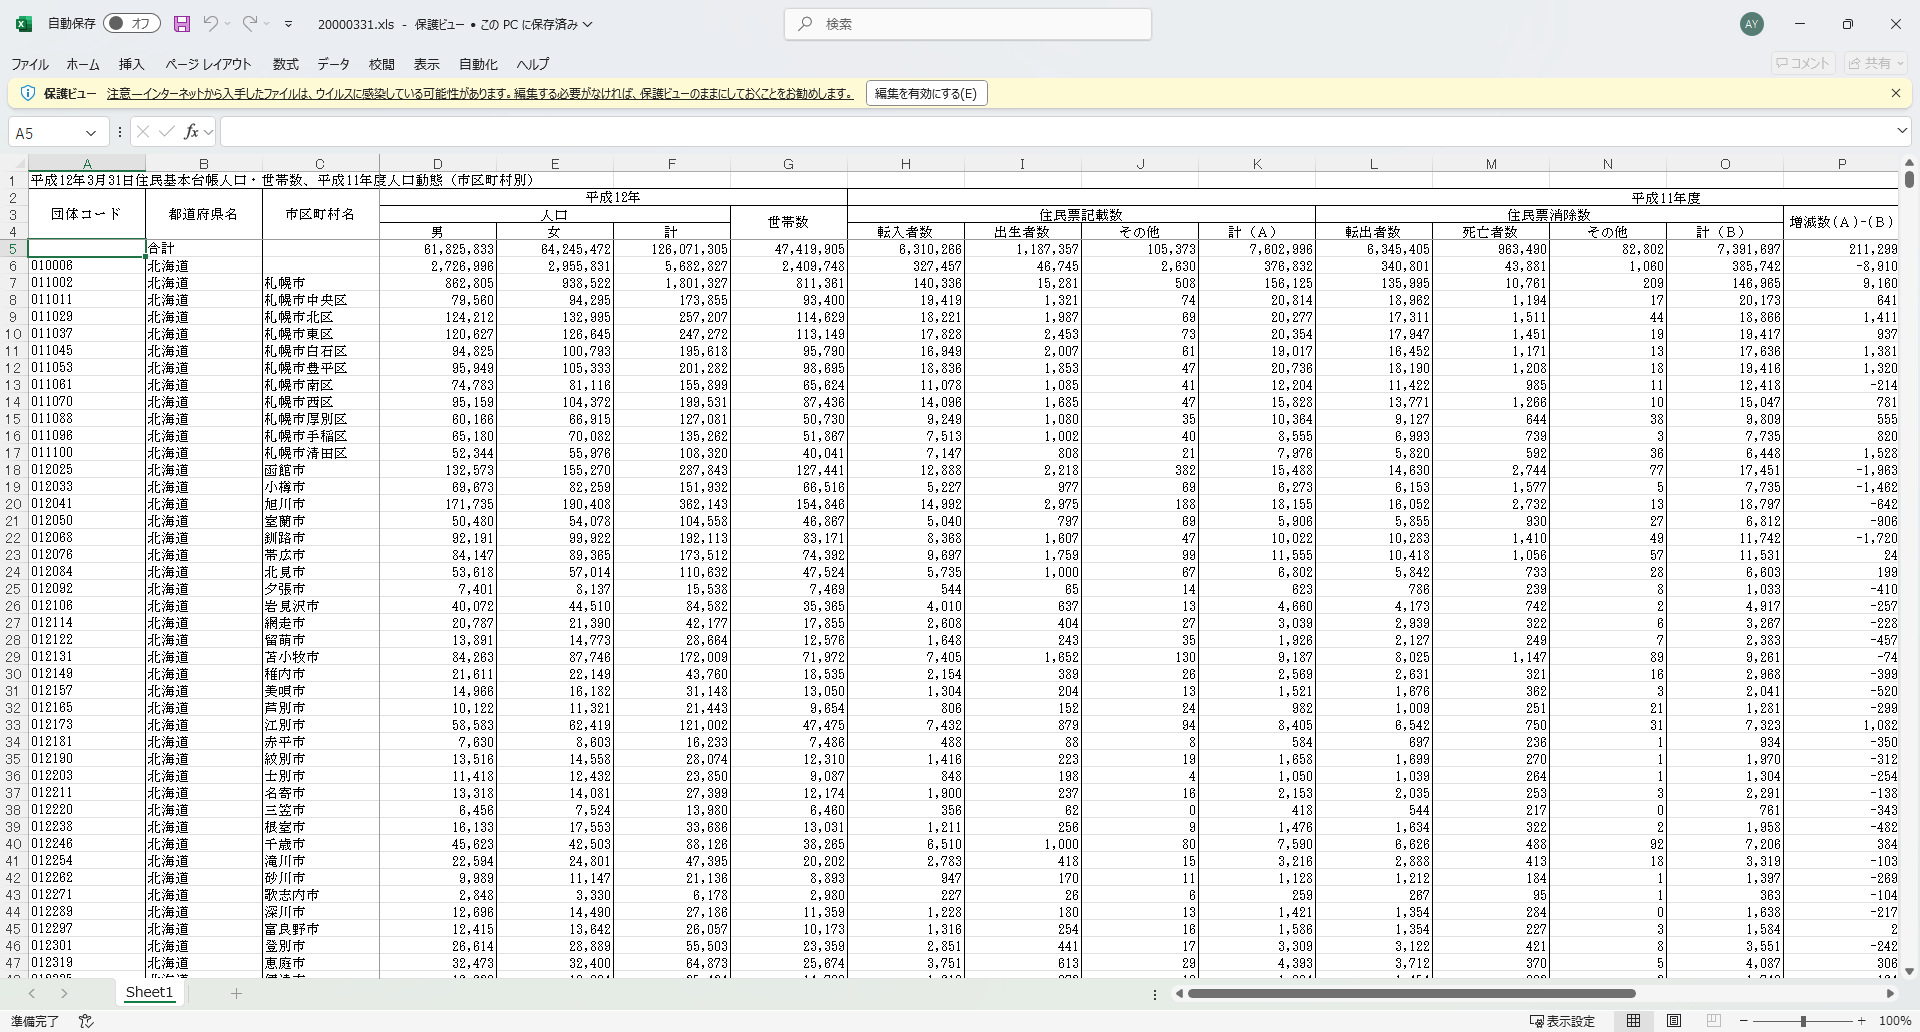Open the ページ レイアウト ribbon tab
The height and width of the screenshot is (1032, 1920).
(208, 64)
